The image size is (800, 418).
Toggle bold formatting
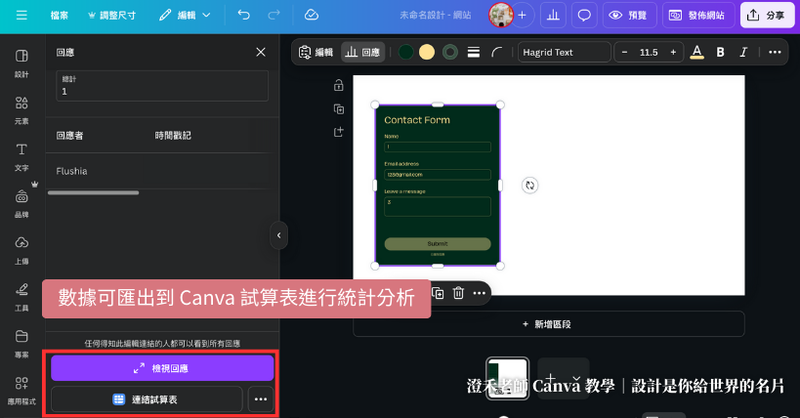coord(720,52)
